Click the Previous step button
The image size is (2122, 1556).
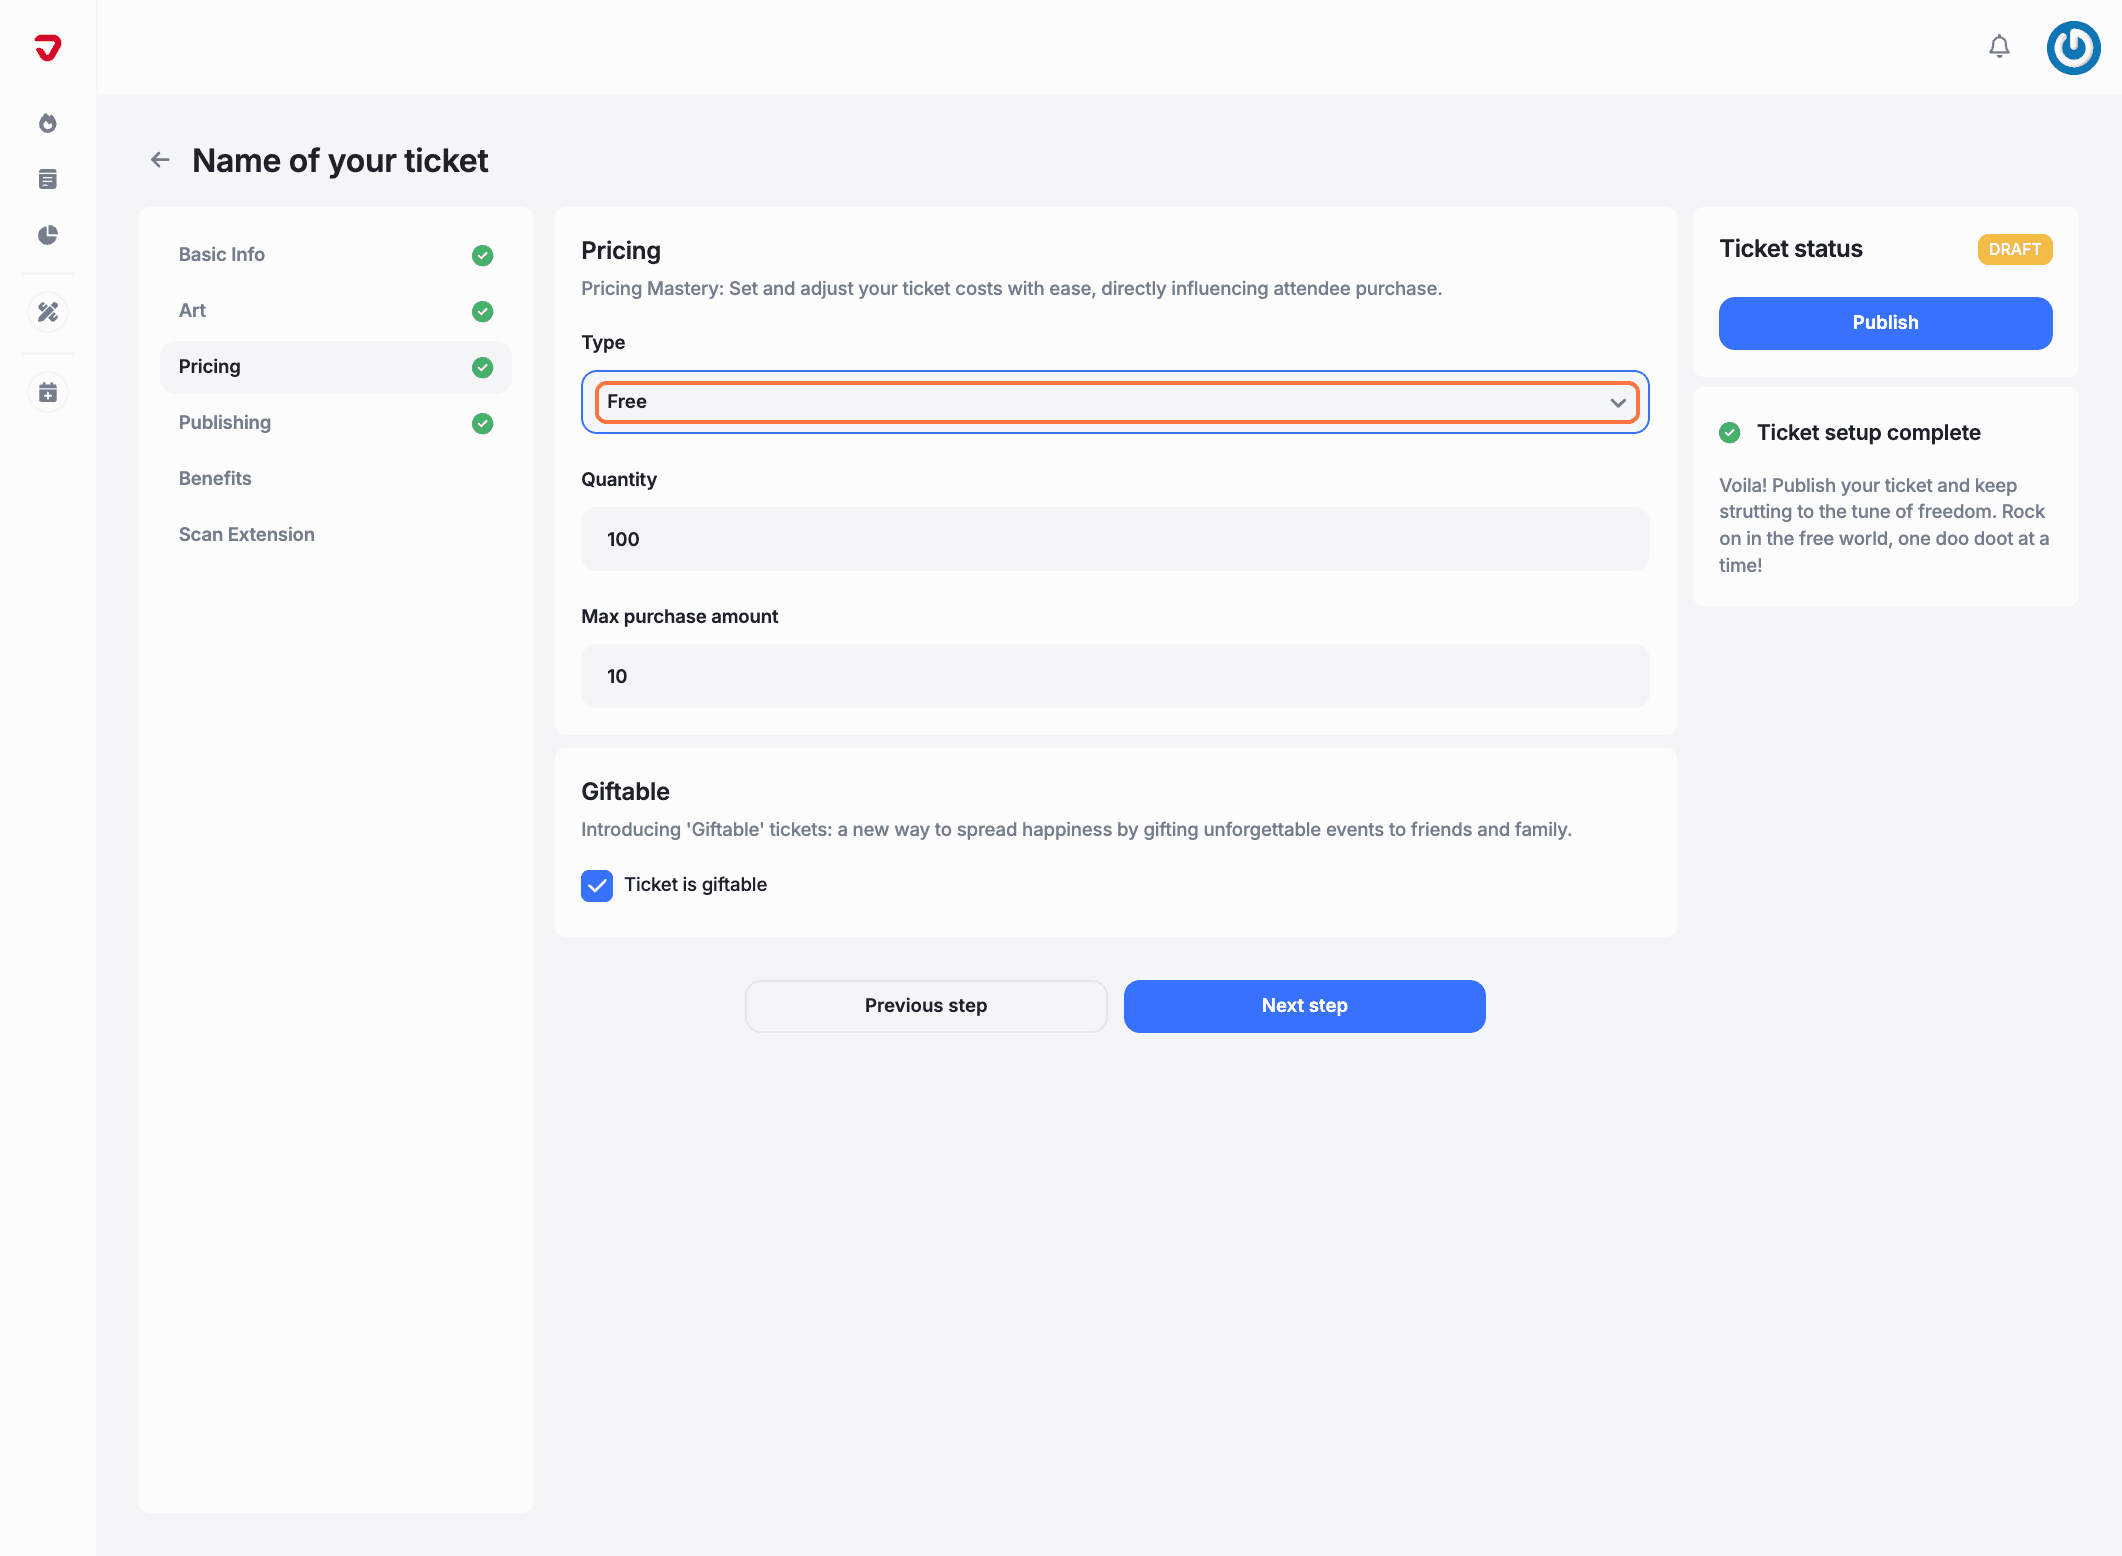point(925,1006)
